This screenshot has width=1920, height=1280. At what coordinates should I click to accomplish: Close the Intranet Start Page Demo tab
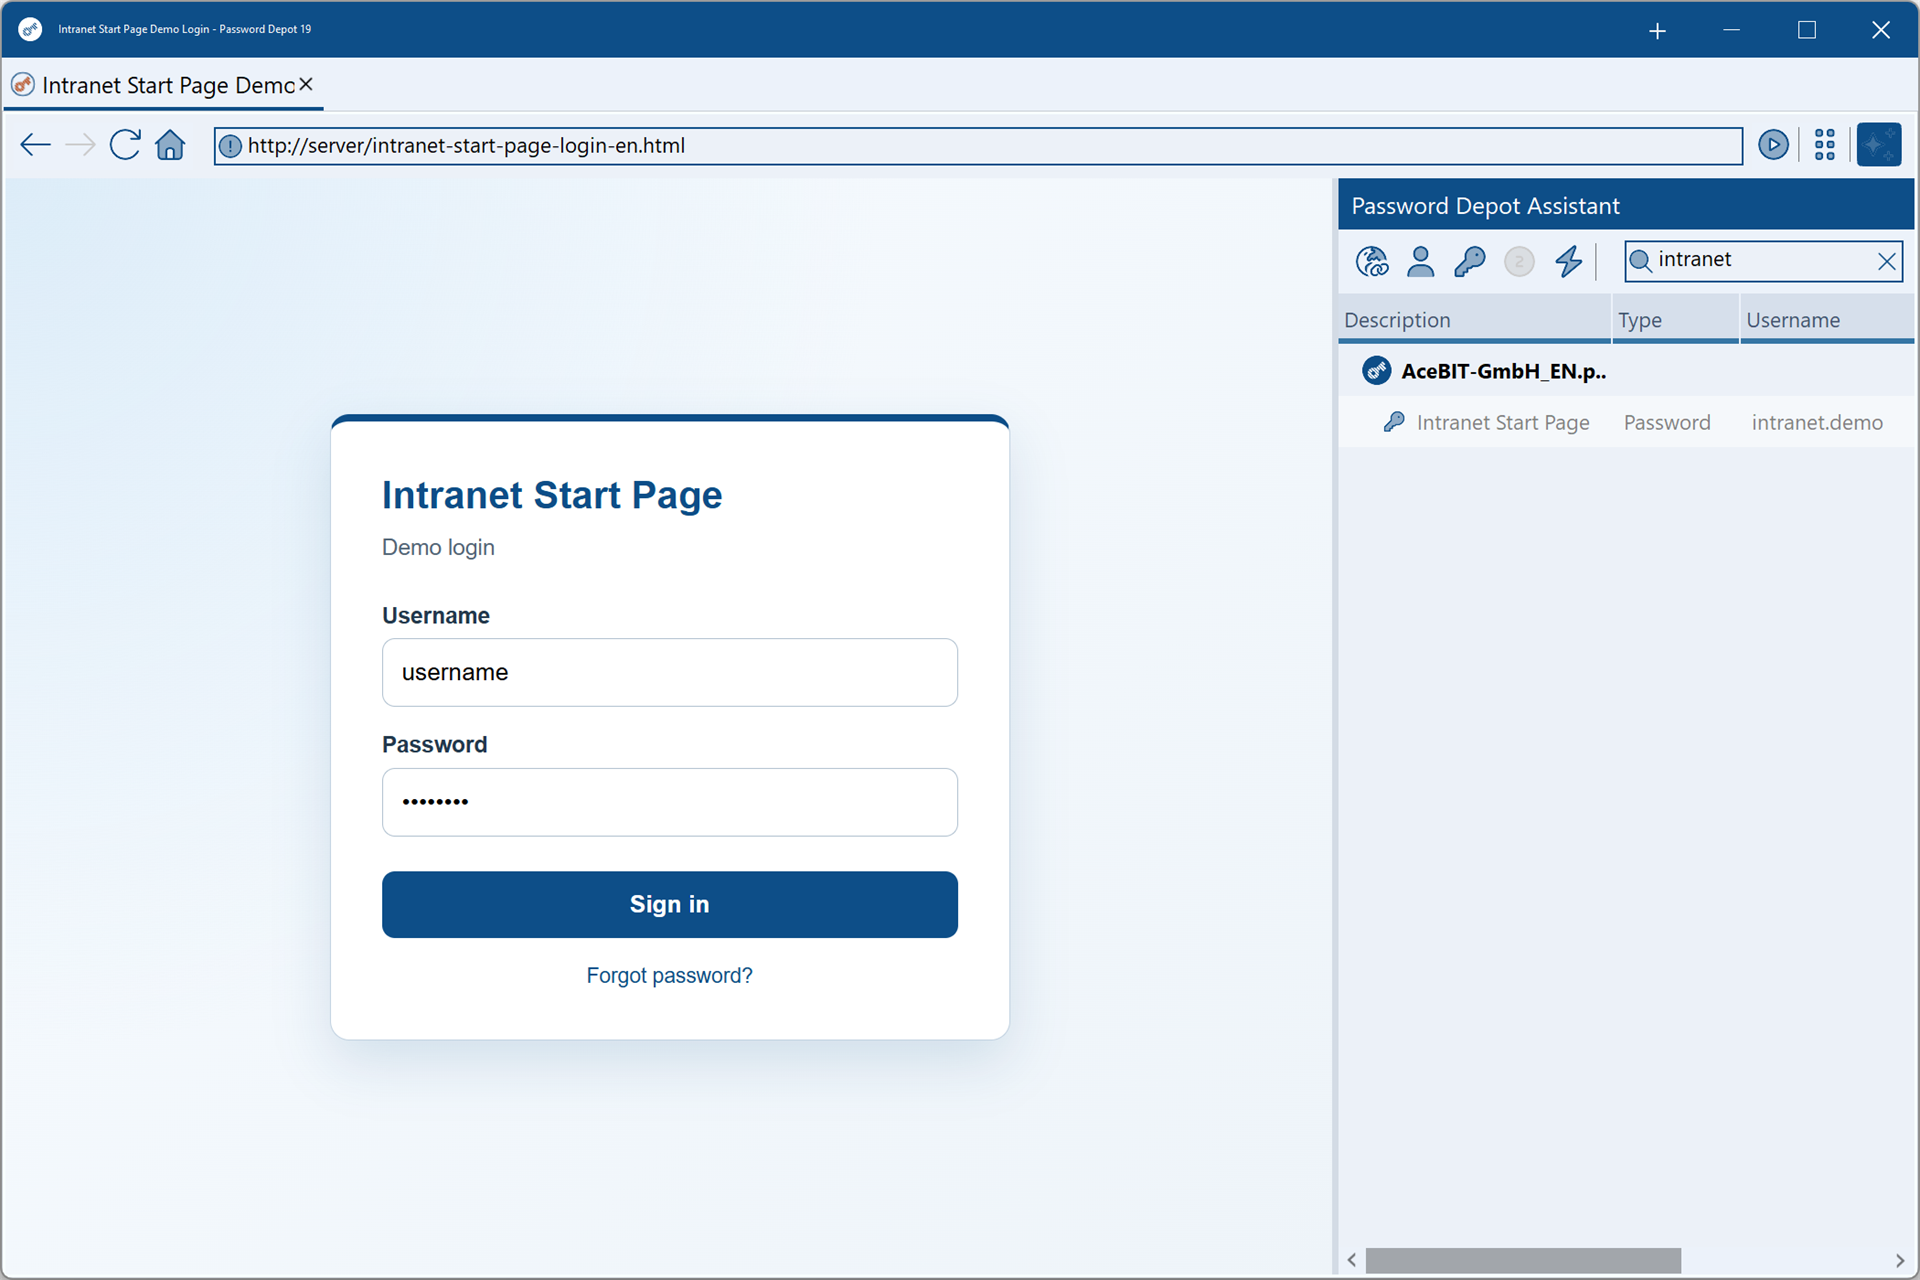click(x=306, y=85)
